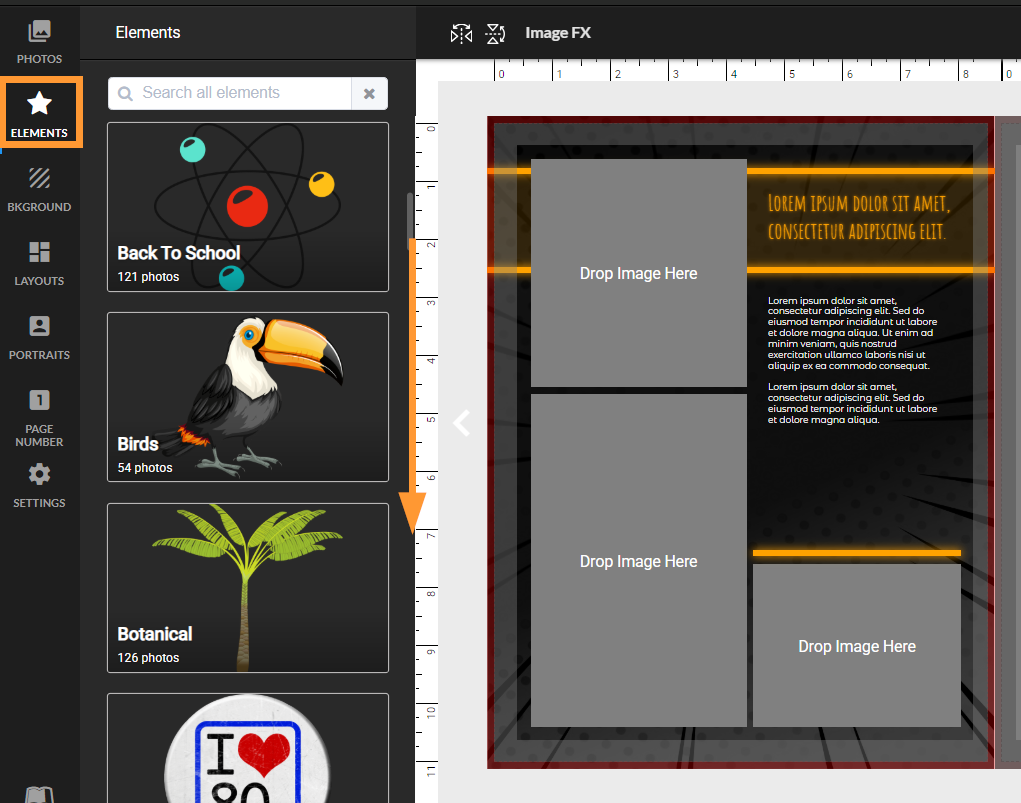Collapse the side panel with left chevron
This screenshot has height=803, width=1021.
click(462, 423)
